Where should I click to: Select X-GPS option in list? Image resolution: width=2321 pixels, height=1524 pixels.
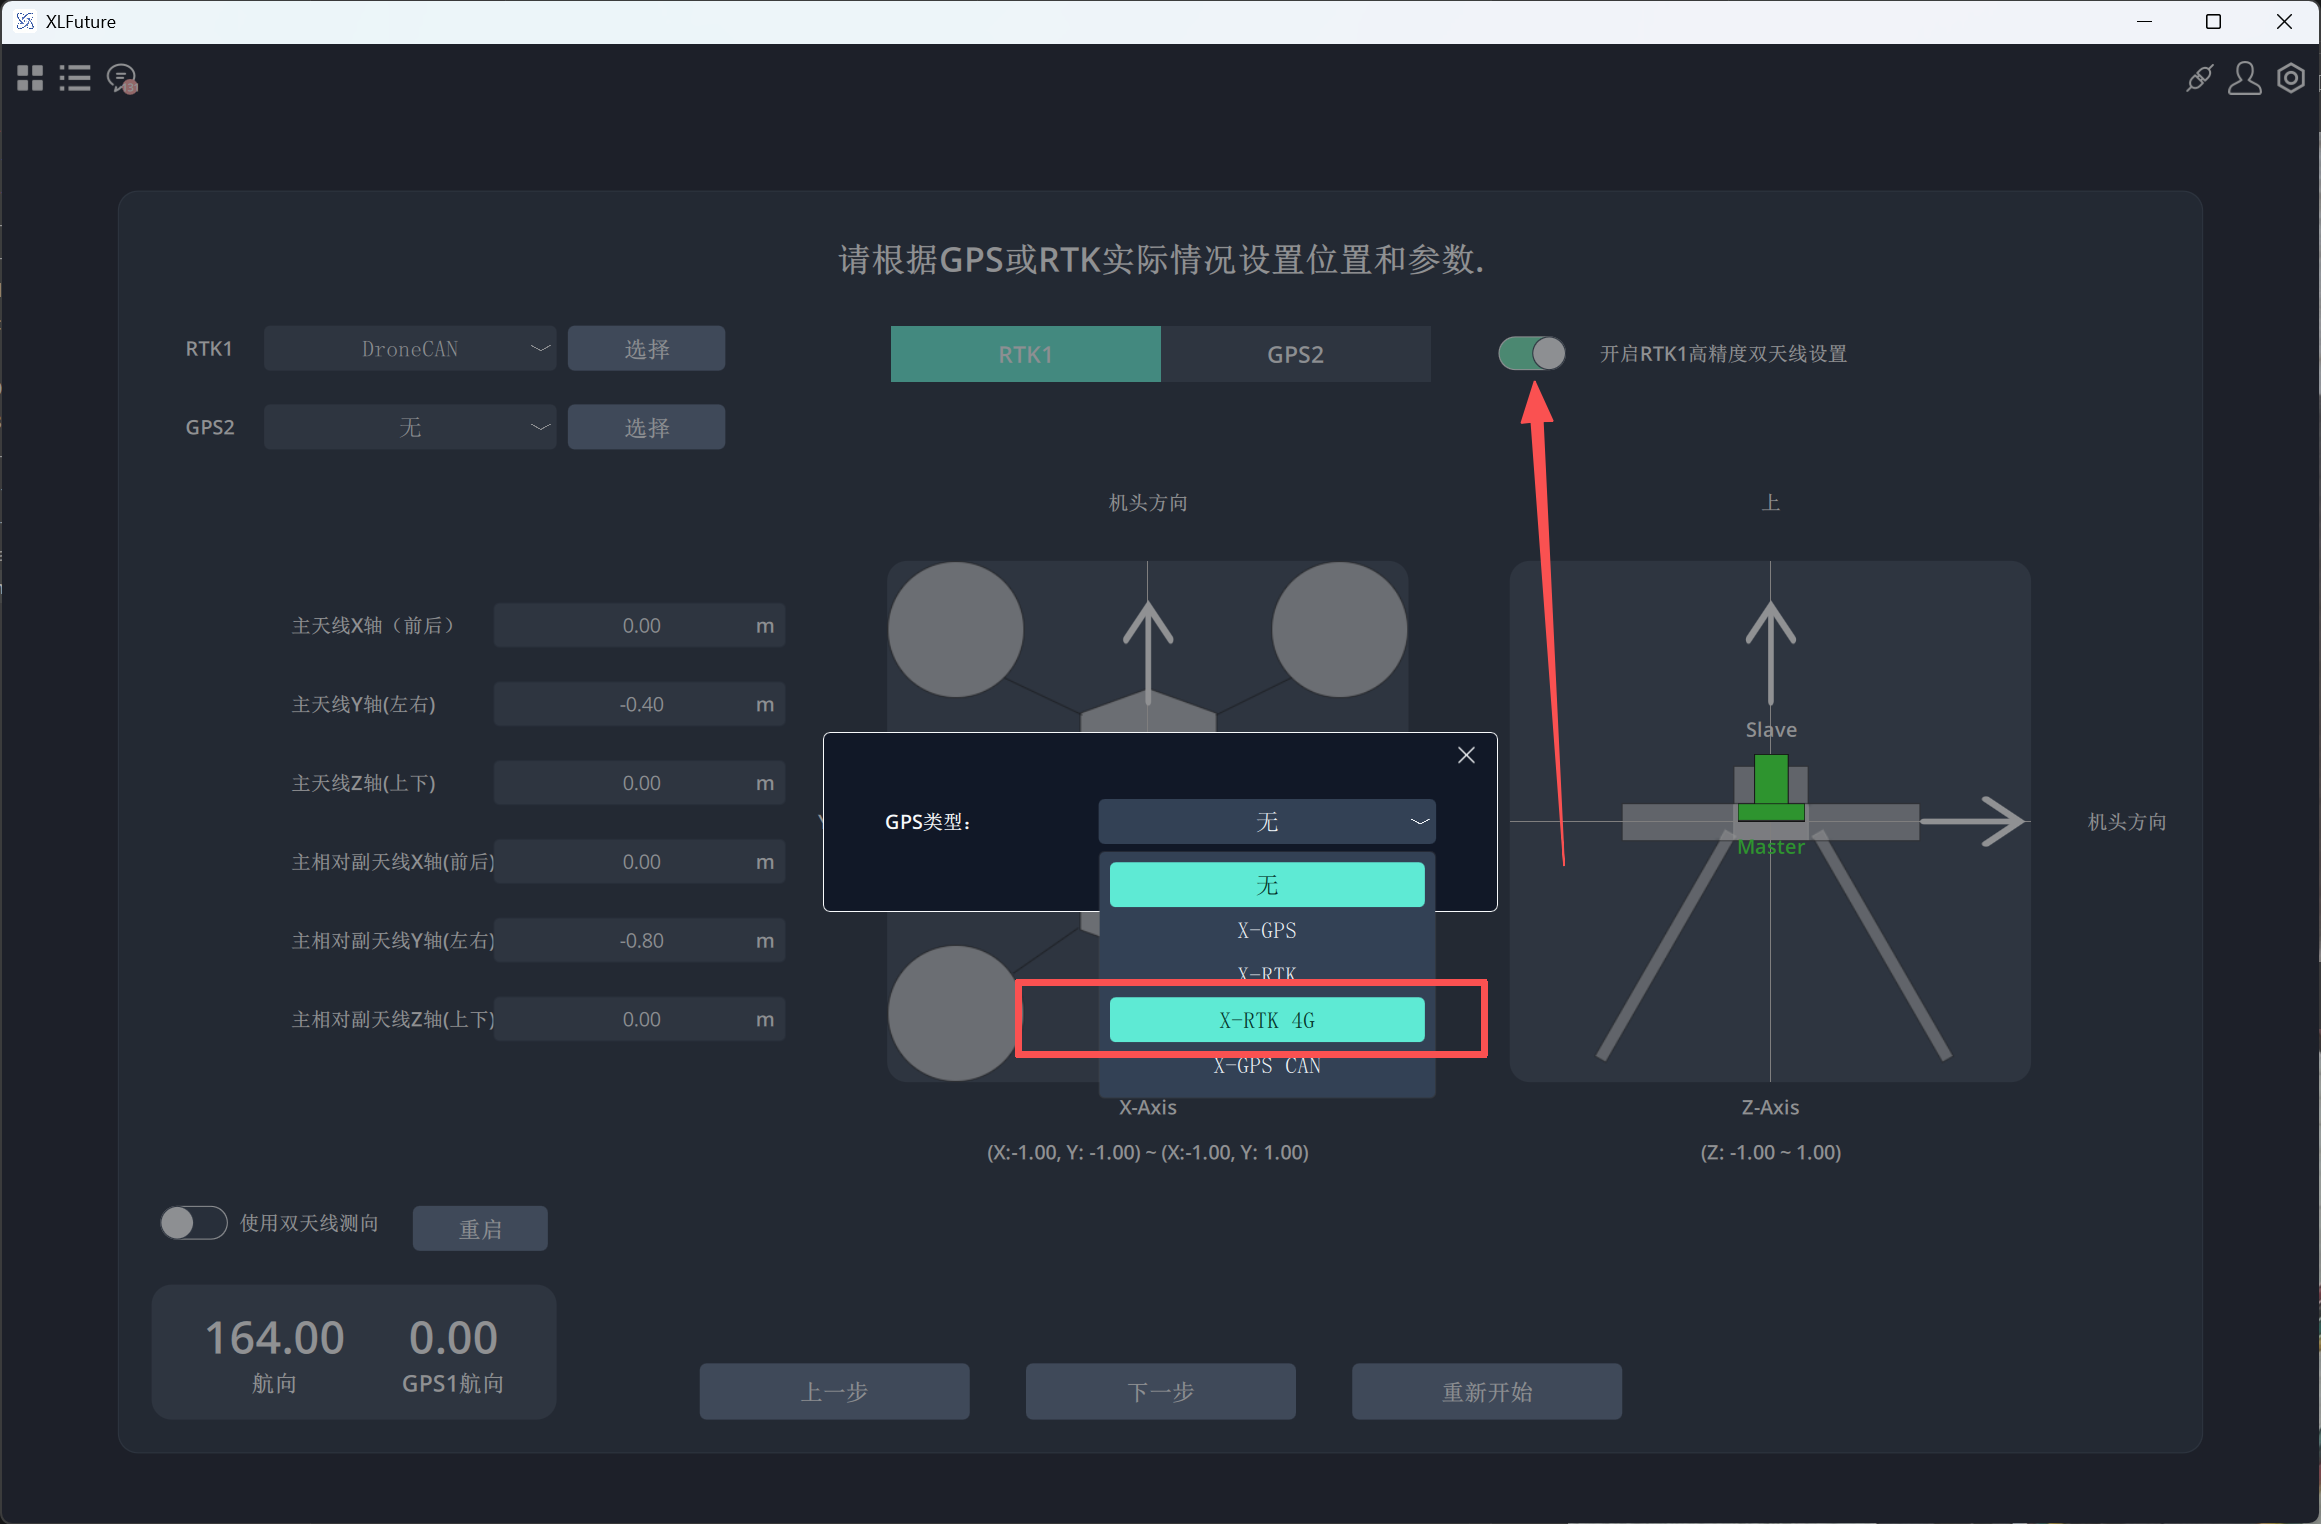pos(1267,930)
